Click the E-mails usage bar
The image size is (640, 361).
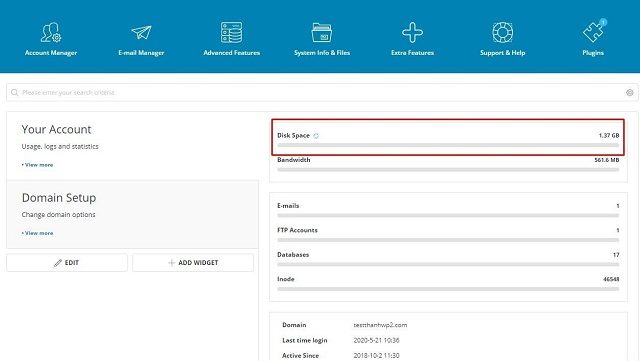pos(448,215)
